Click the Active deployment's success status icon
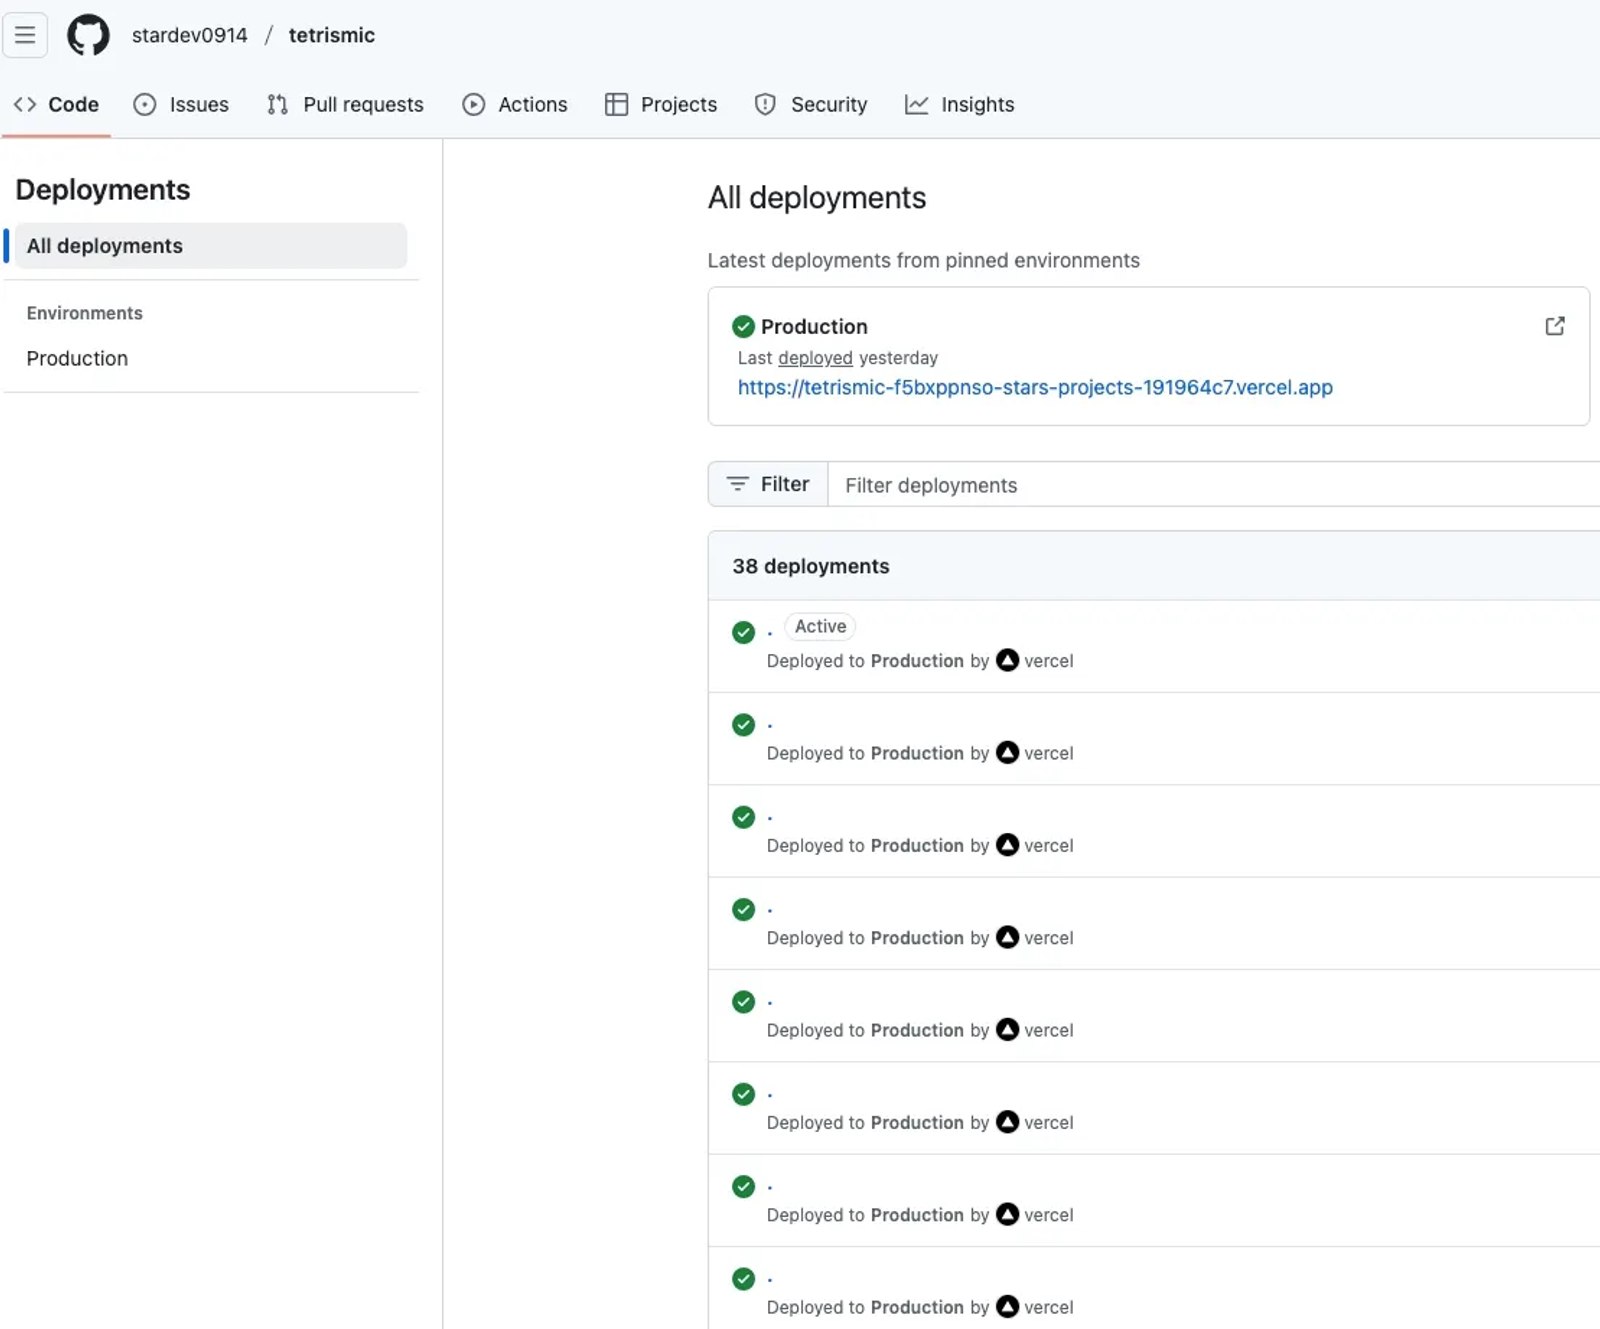 743,632
